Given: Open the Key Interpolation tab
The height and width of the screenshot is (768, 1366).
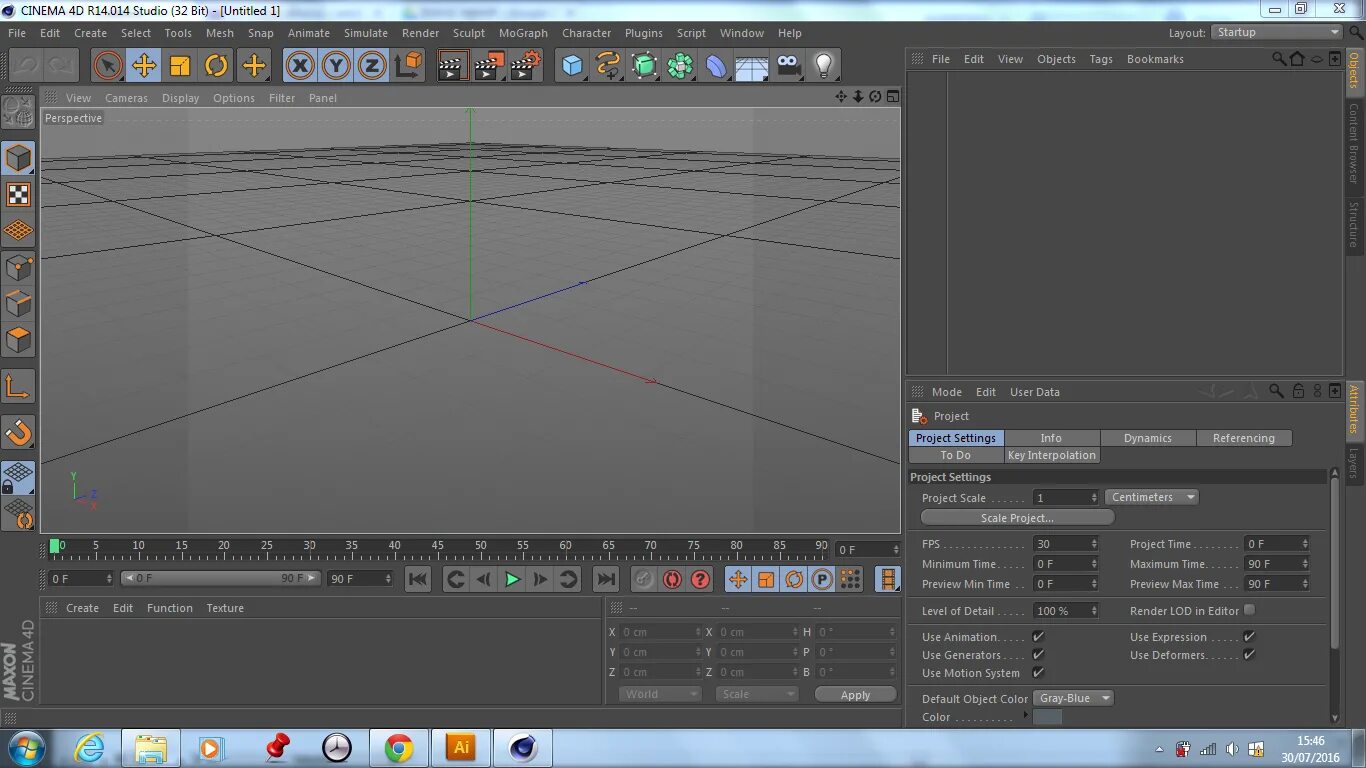Looking at the screenshot, I should [1052, 455].
